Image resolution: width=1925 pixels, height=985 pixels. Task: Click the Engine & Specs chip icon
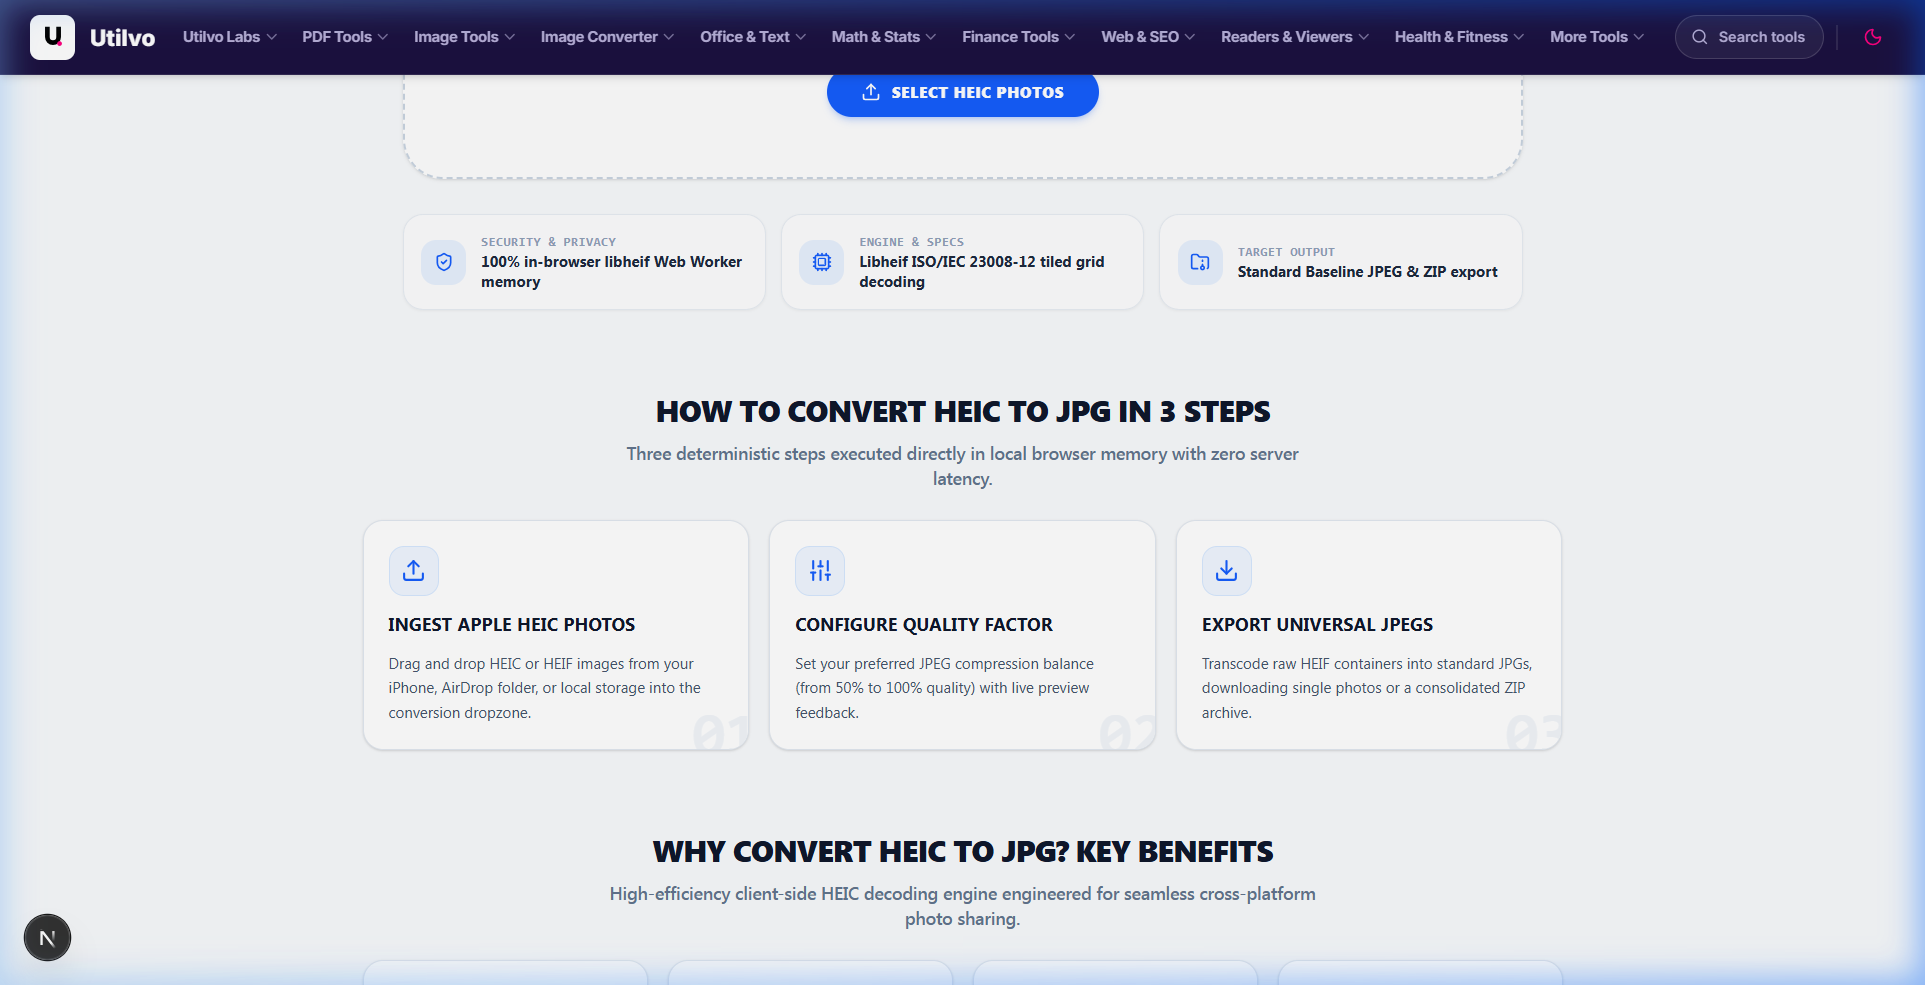pyautogui.click(x=822, y=262)
